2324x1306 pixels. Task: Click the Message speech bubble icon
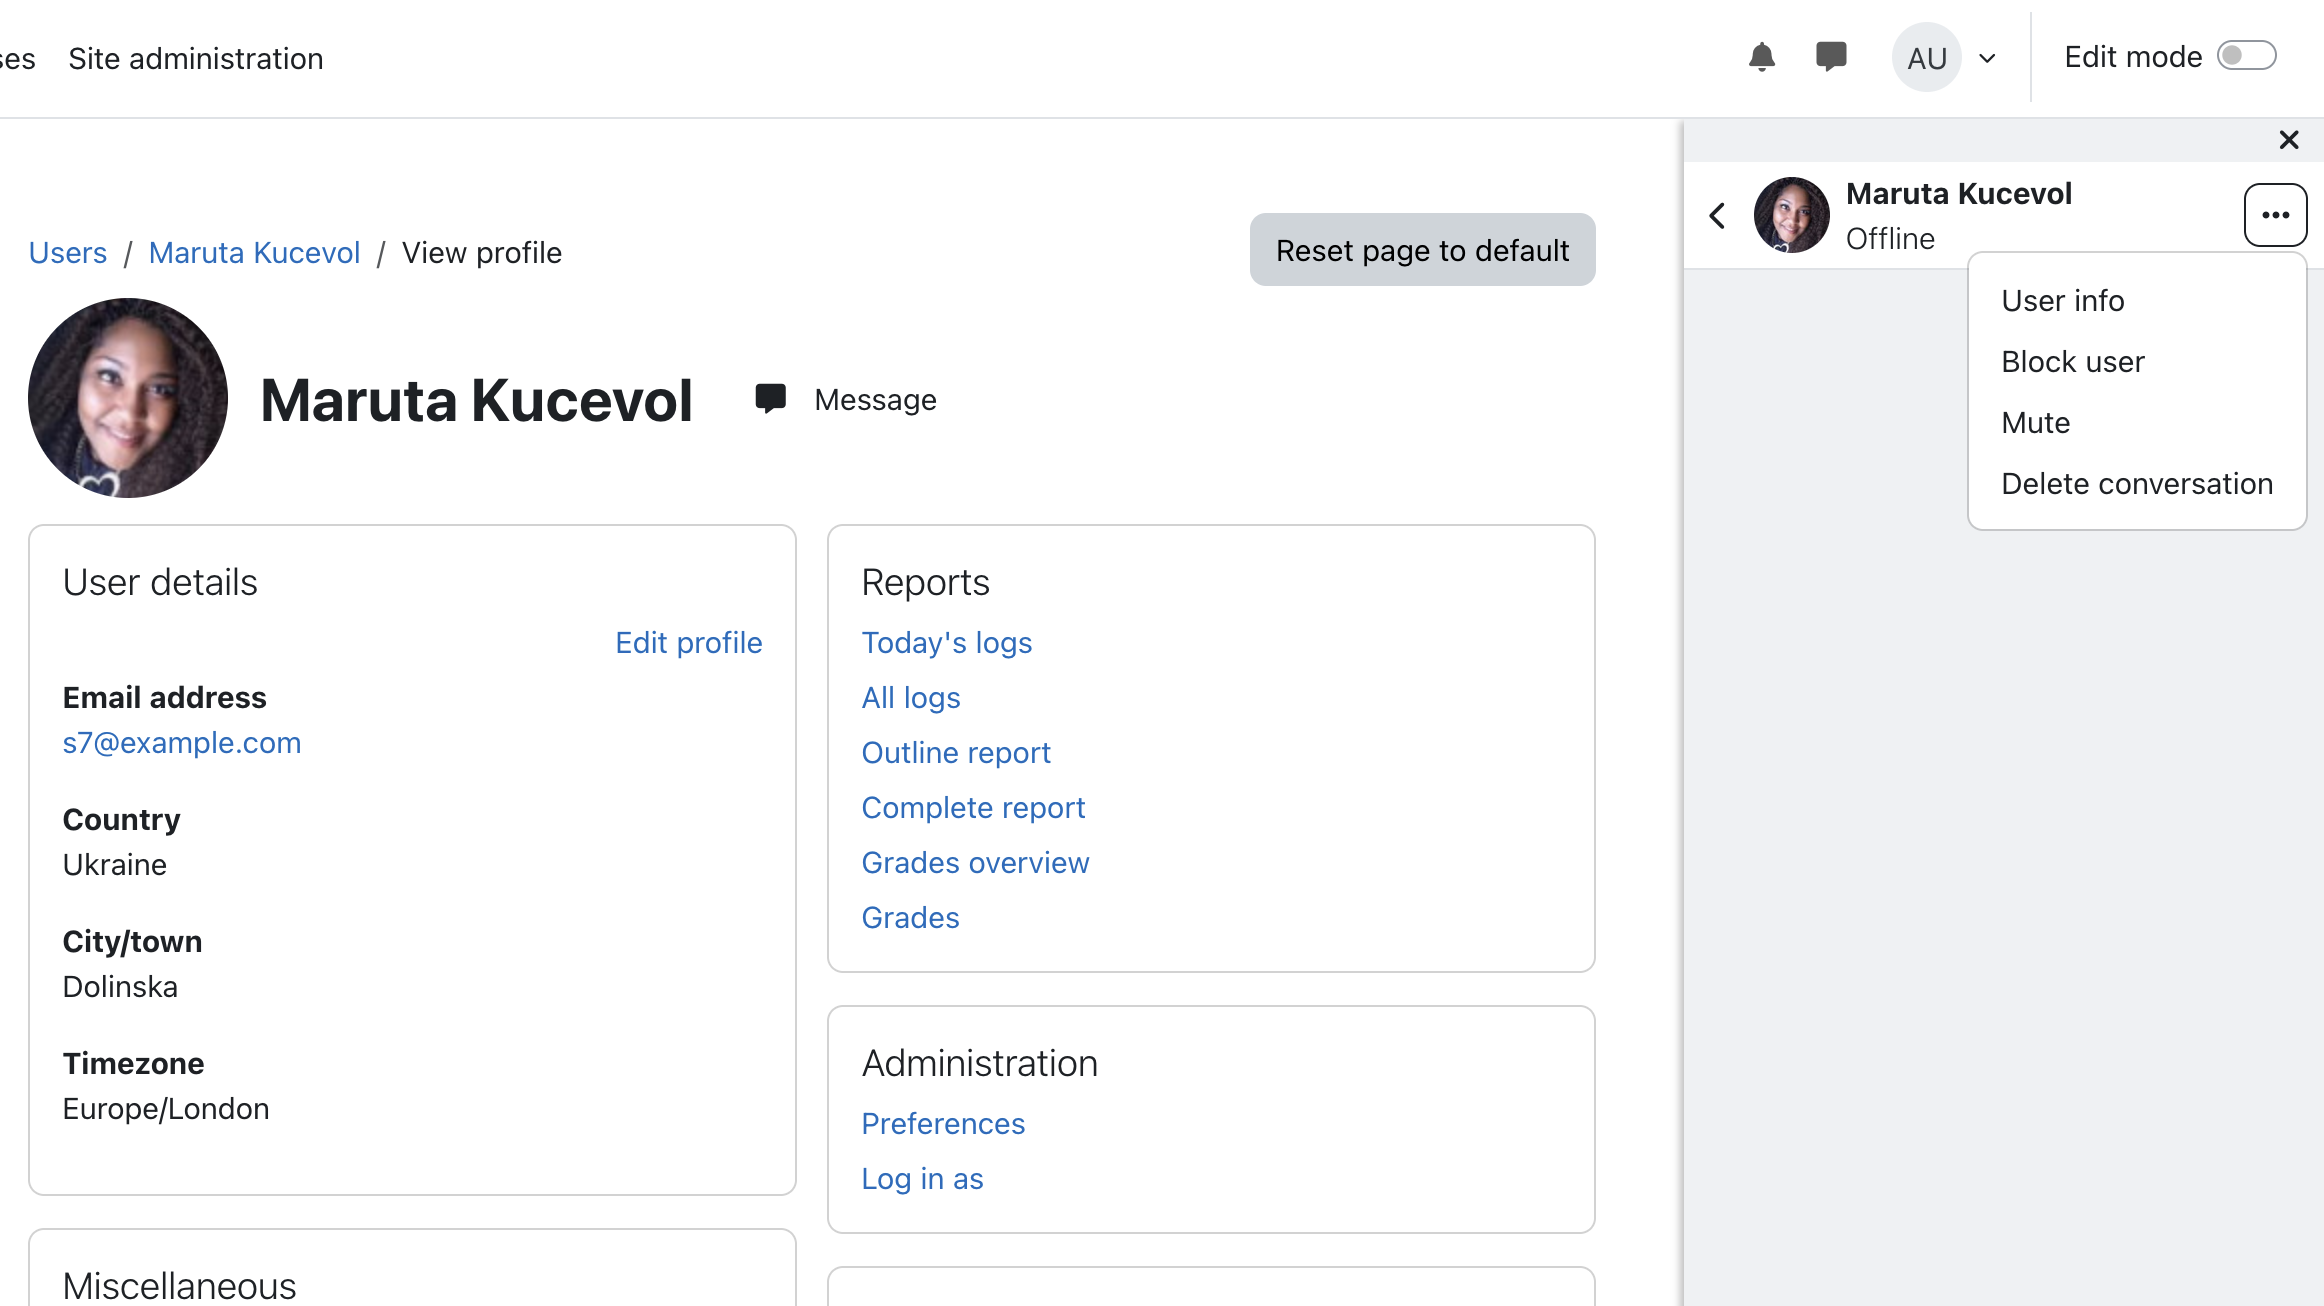point(770,399)
